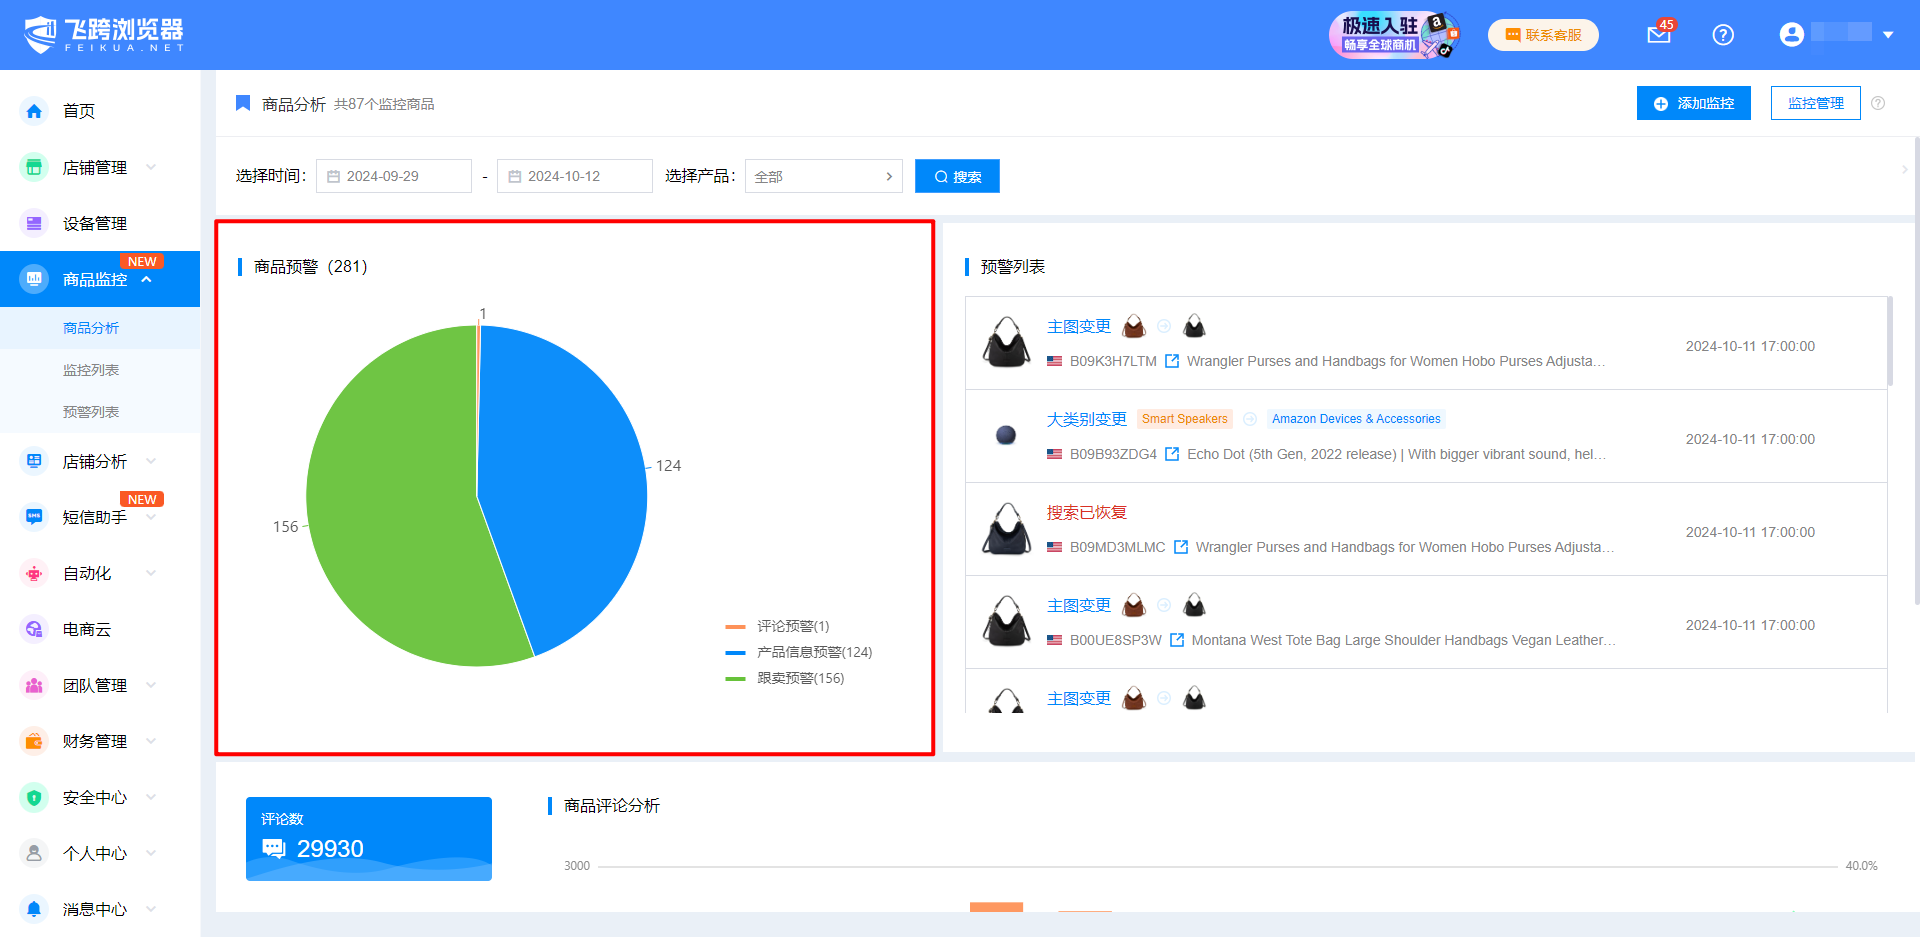Open external link icon for B09B93ZDG4

tap(1172, 454)
